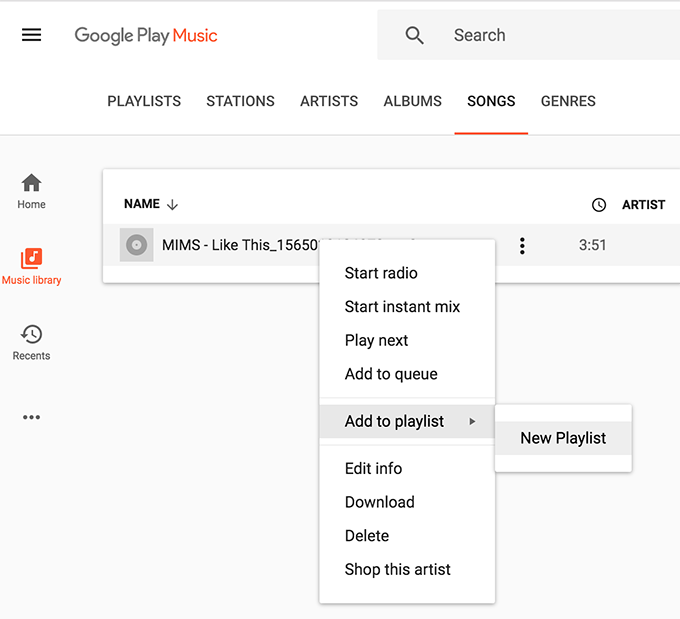Open Recents in sidebar

(31, 343)
